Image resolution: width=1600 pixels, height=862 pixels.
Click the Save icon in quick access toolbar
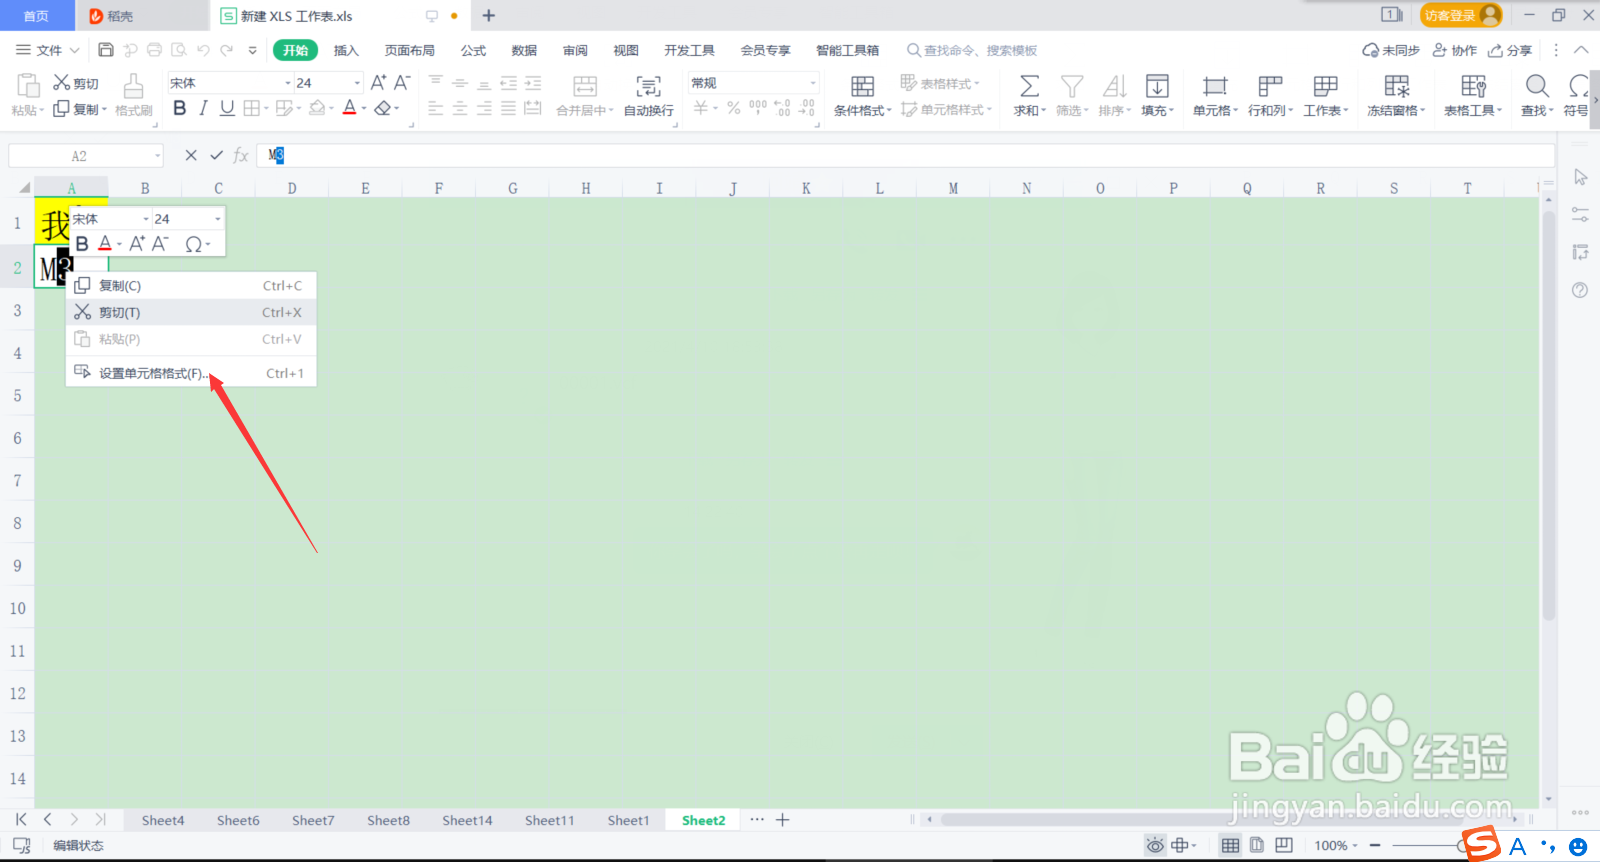106,50
